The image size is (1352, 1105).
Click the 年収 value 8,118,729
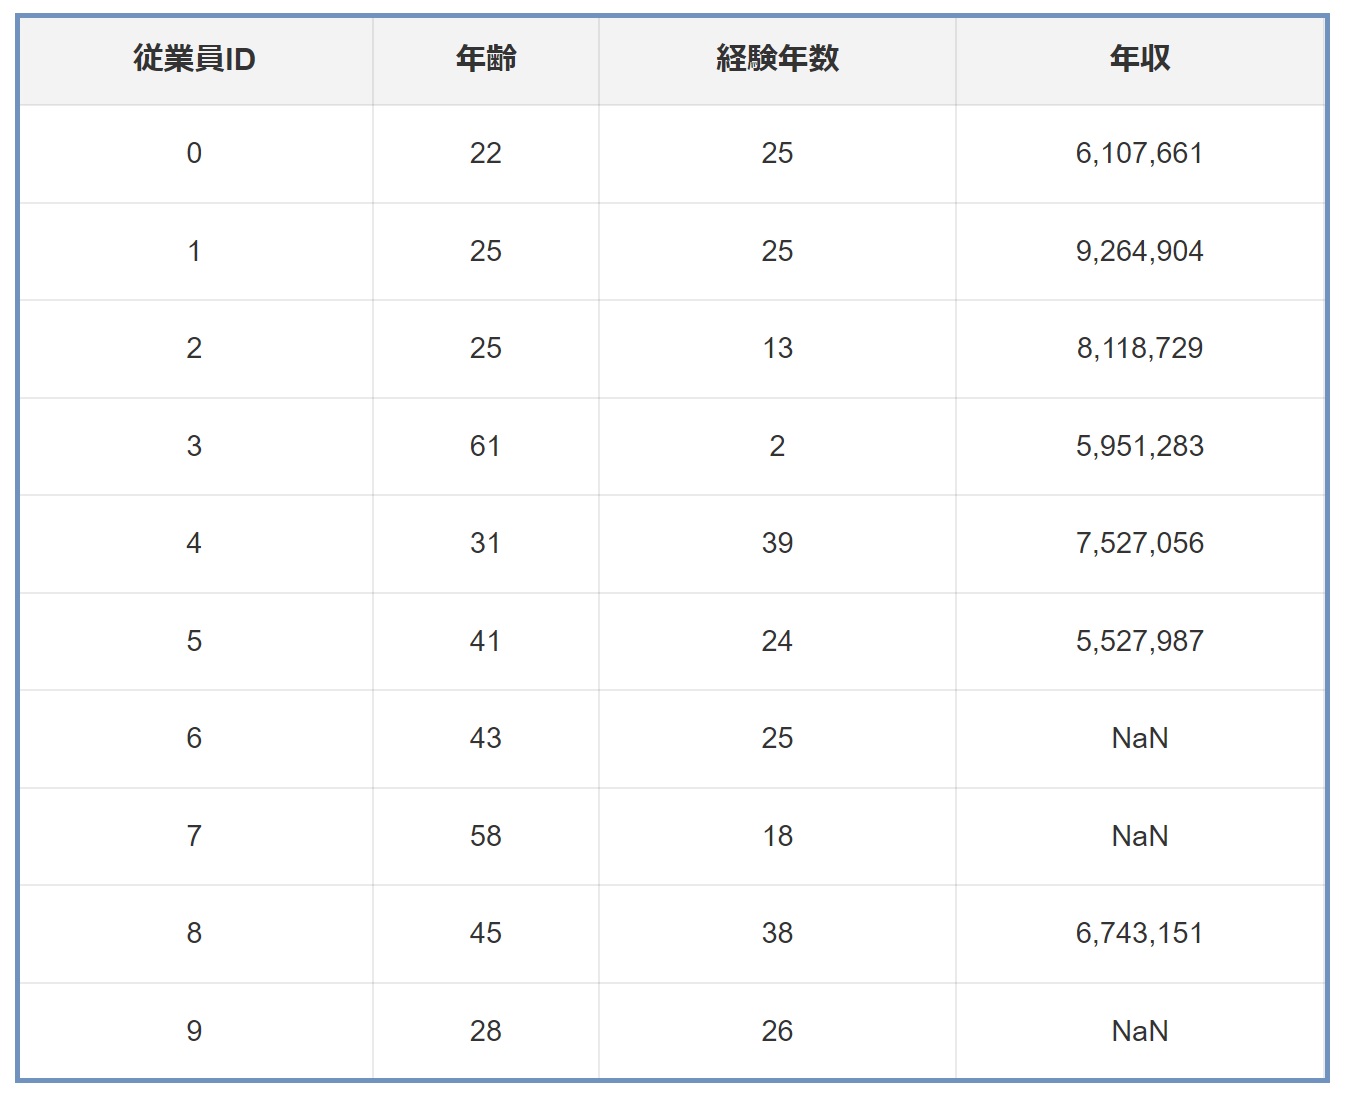coord(1140,349)
